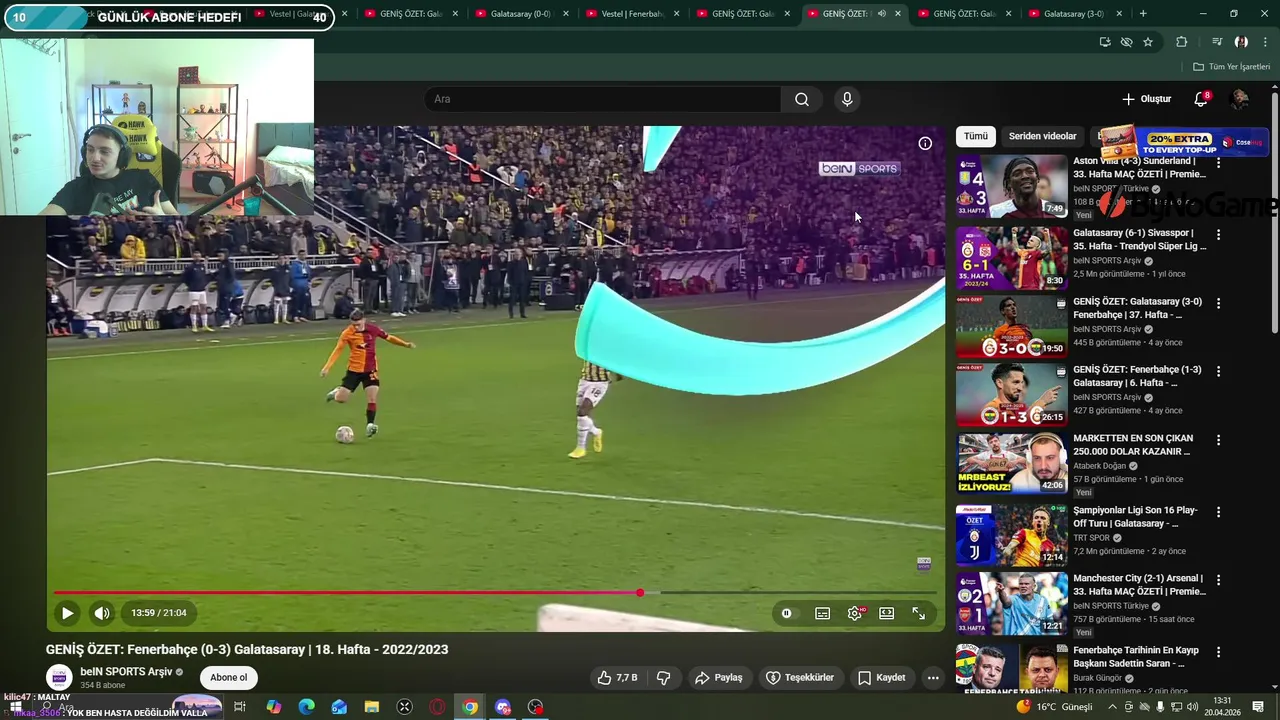Bookmark this page with star icon
The image size is (1280, 720).
point(1148,42)
